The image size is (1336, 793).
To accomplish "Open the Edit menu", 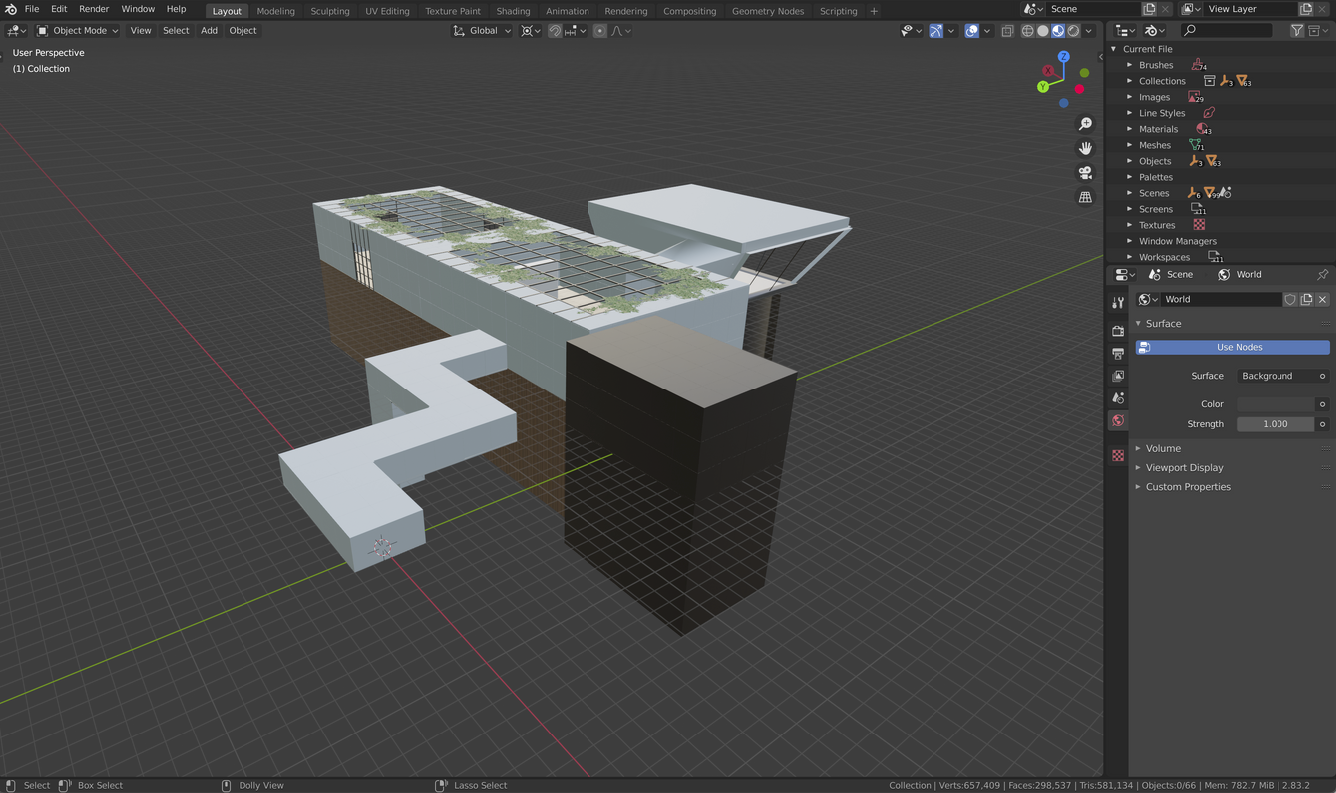I will tap(59, 9).
